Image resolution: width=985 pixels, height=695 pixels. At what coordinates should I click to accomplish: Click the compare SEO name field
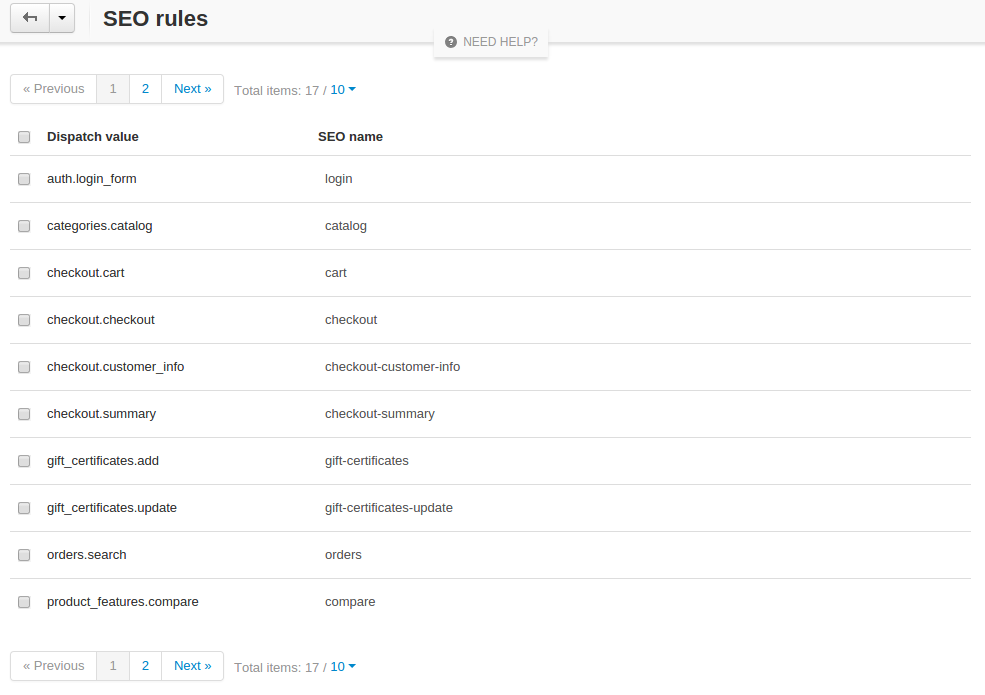pyautogui.click(x=350, y=602)
